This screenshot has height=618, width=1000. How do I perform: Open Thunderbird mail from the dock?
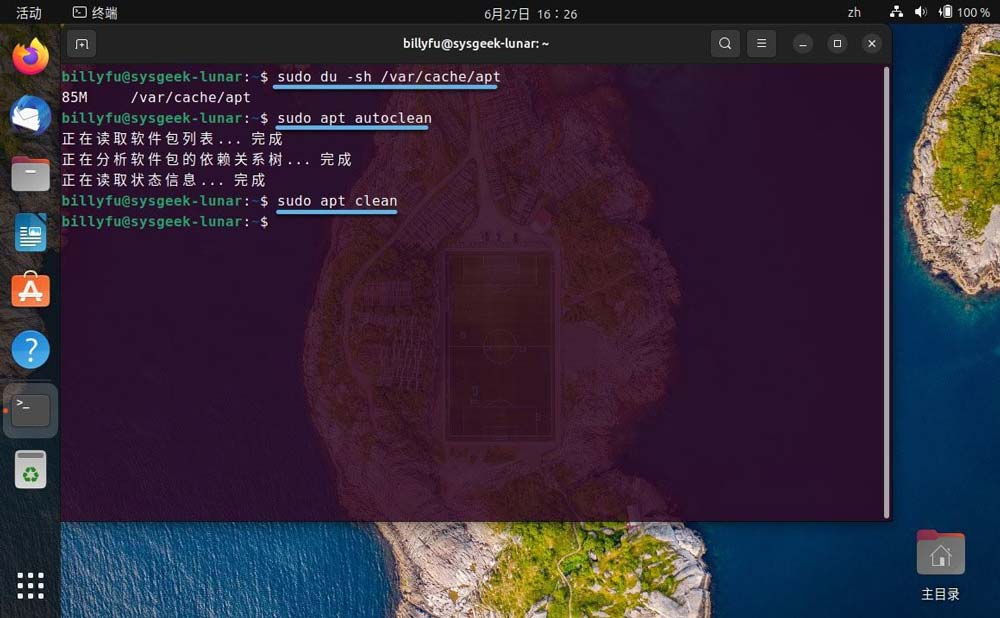[31, 116]
